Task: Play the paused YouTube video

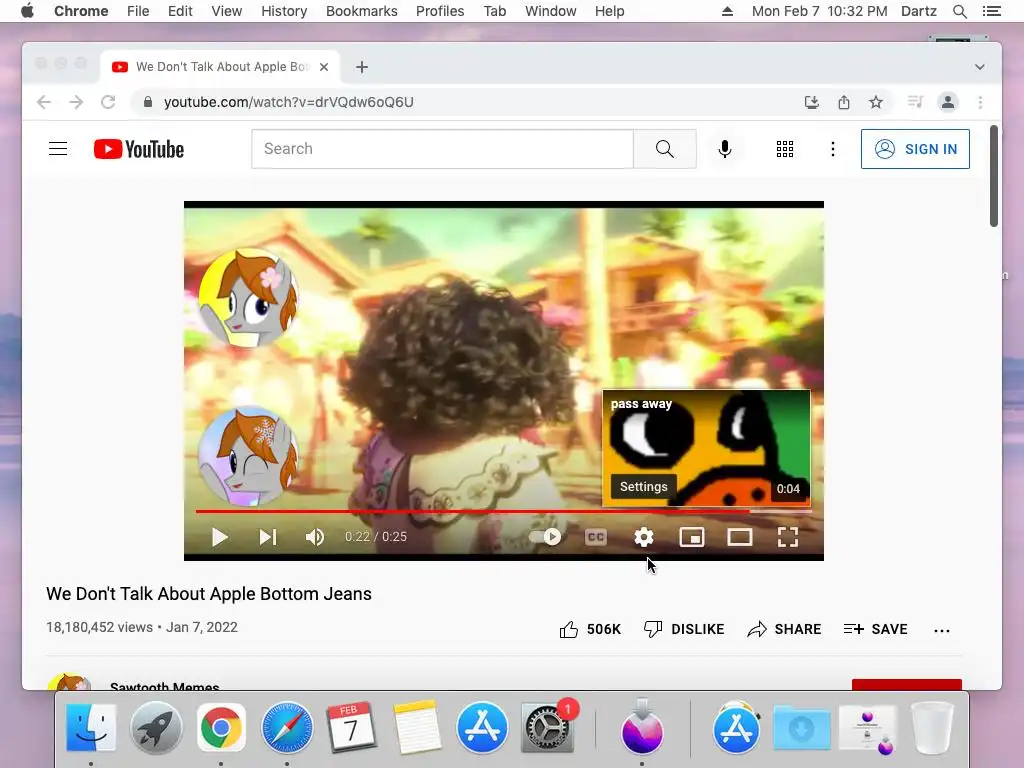Action: click(x=219, y=537)
